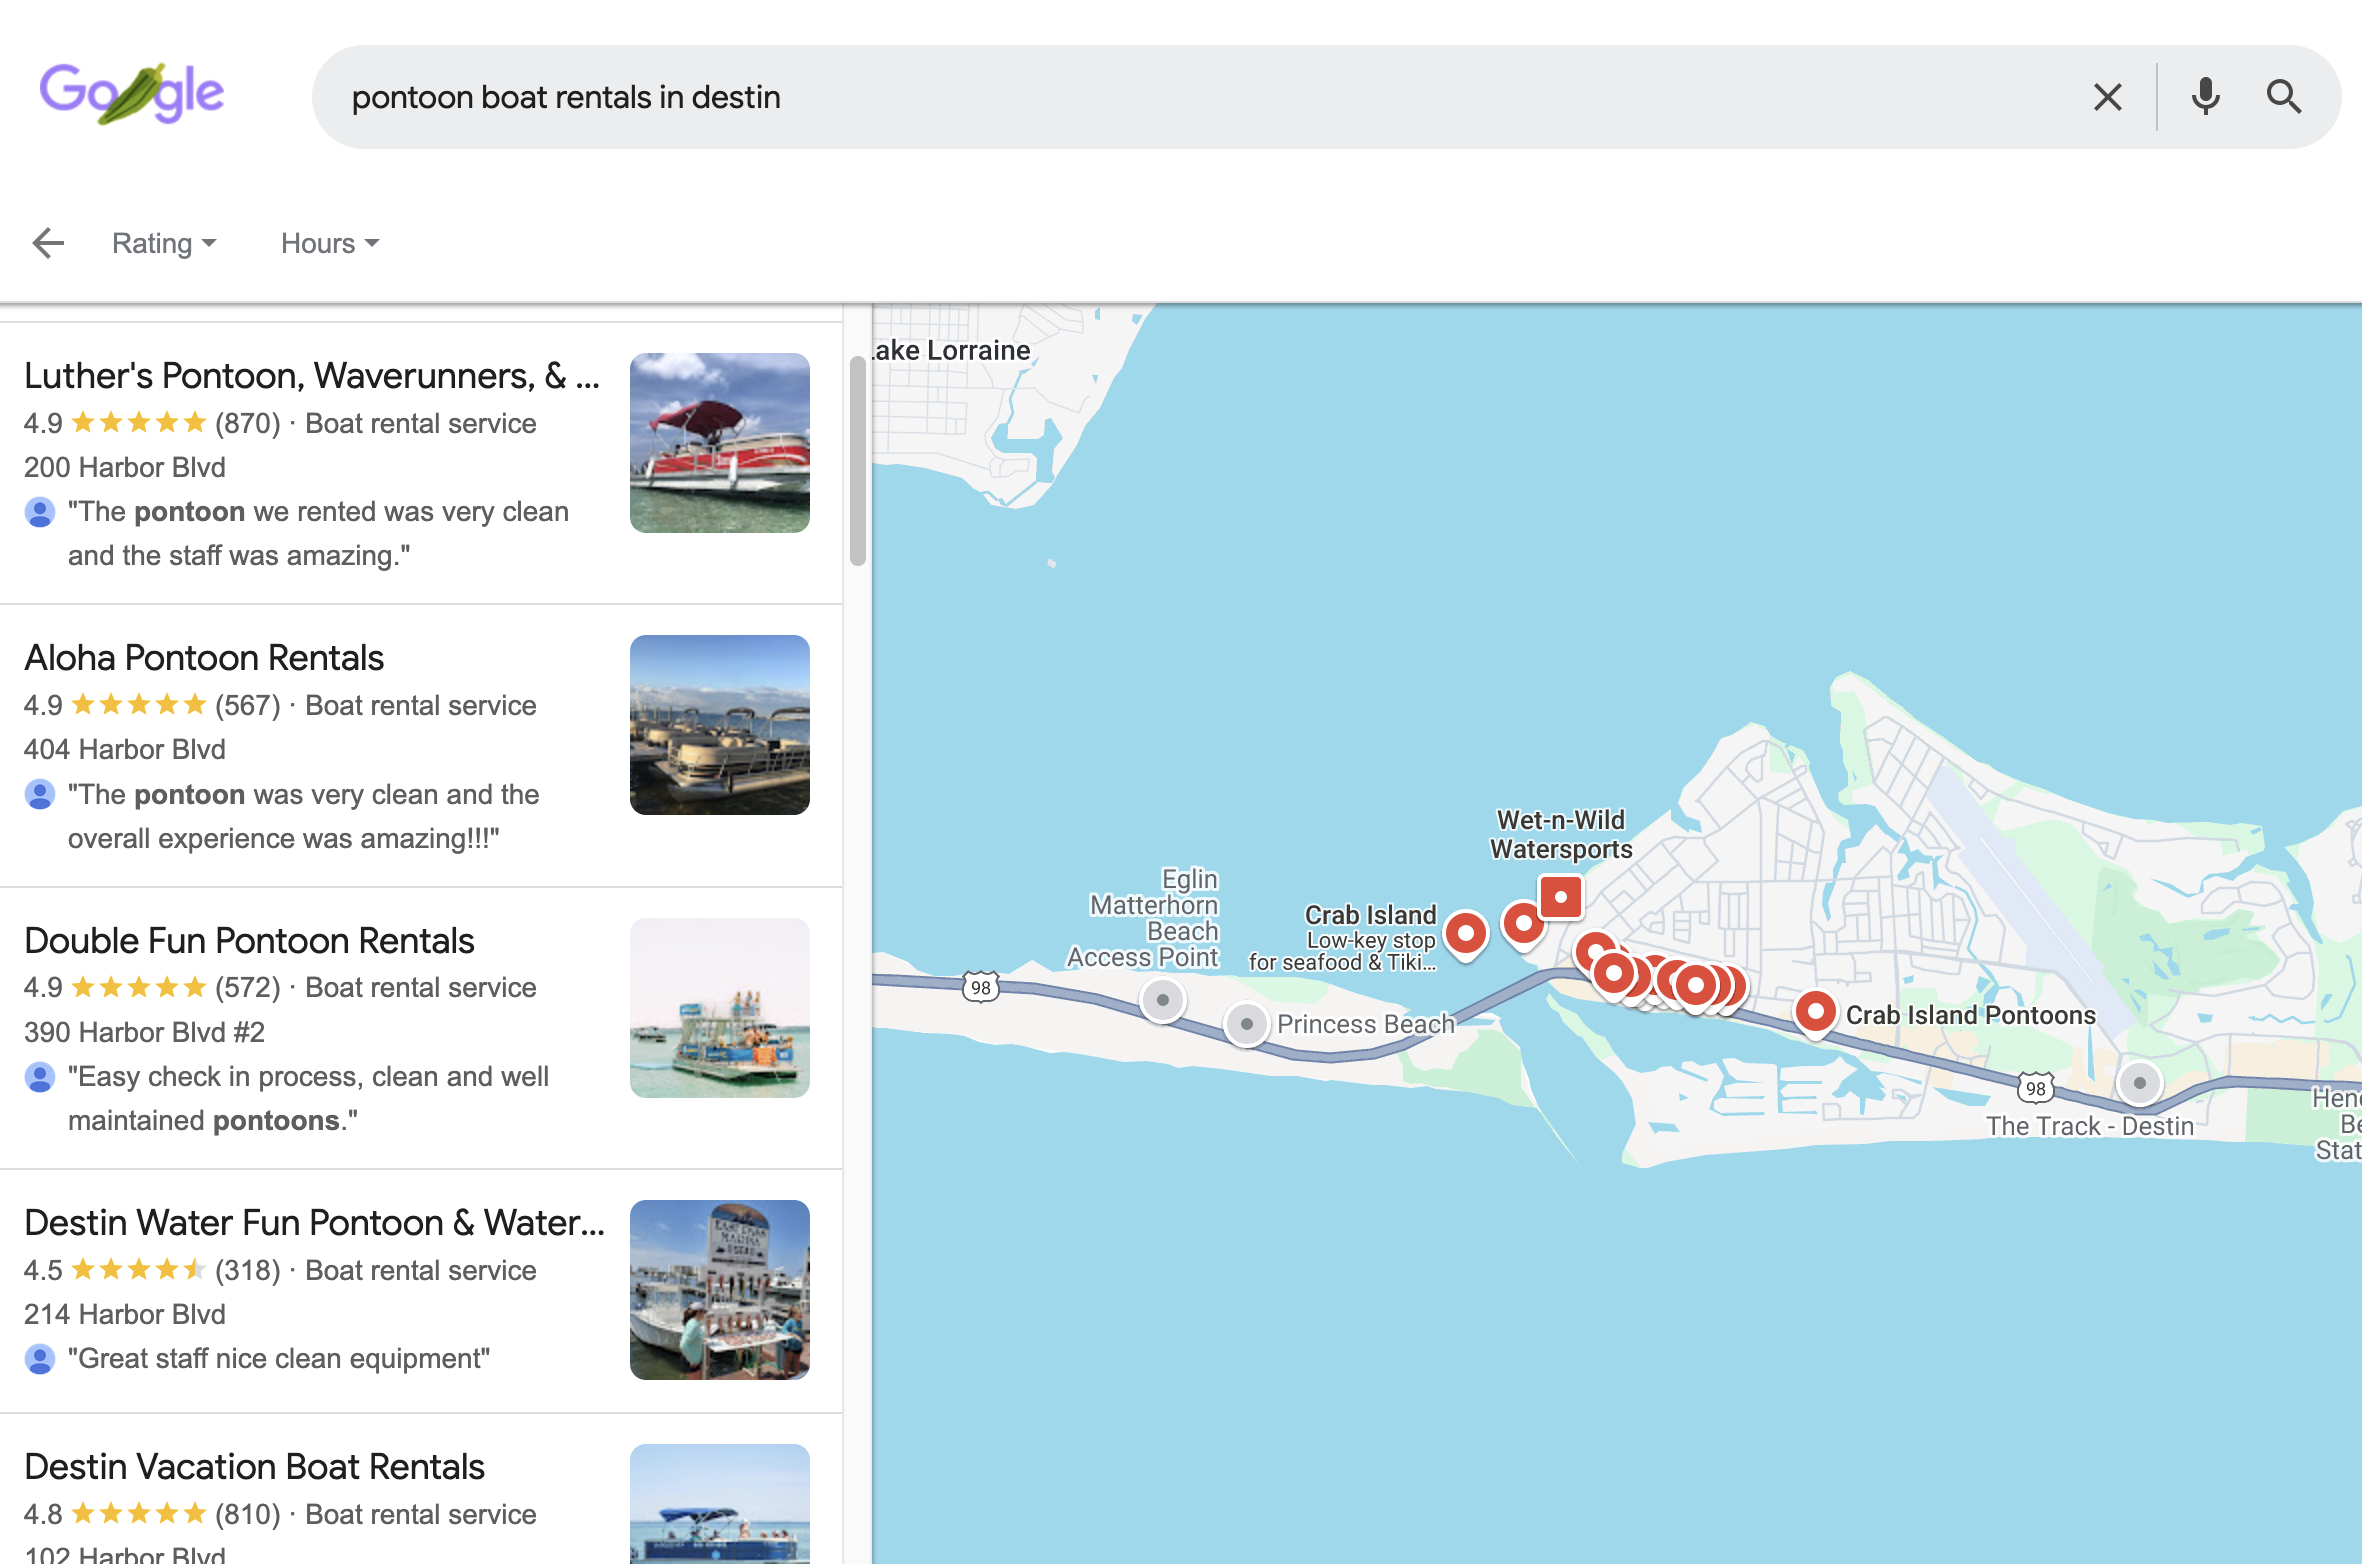This screenshot has width=2362, height=1564.
Task: Clear the search query with X
Action: point(2108,97)
